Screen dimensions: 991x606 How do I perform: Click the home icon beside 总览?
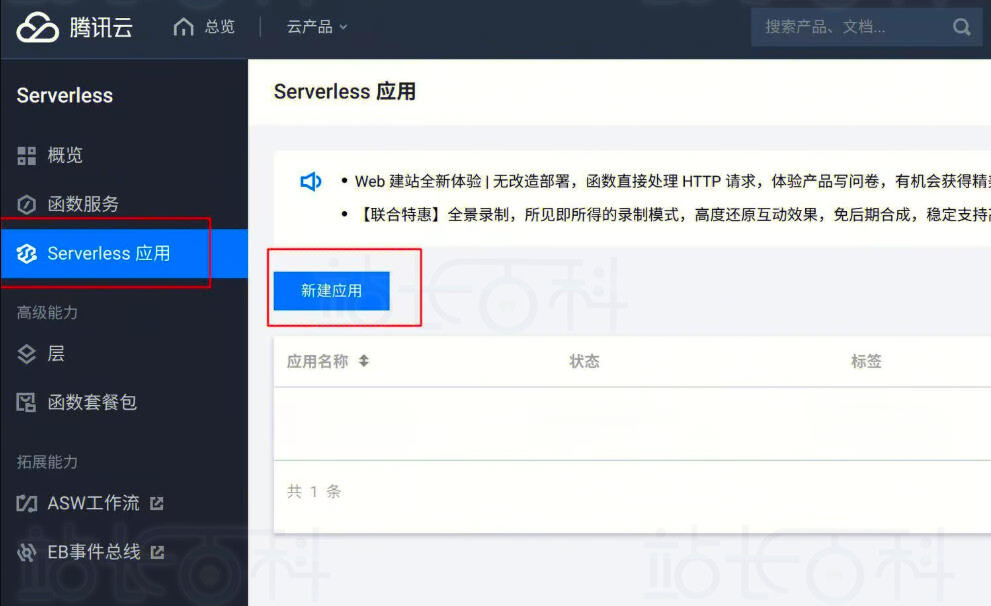(x=183, y=27)
